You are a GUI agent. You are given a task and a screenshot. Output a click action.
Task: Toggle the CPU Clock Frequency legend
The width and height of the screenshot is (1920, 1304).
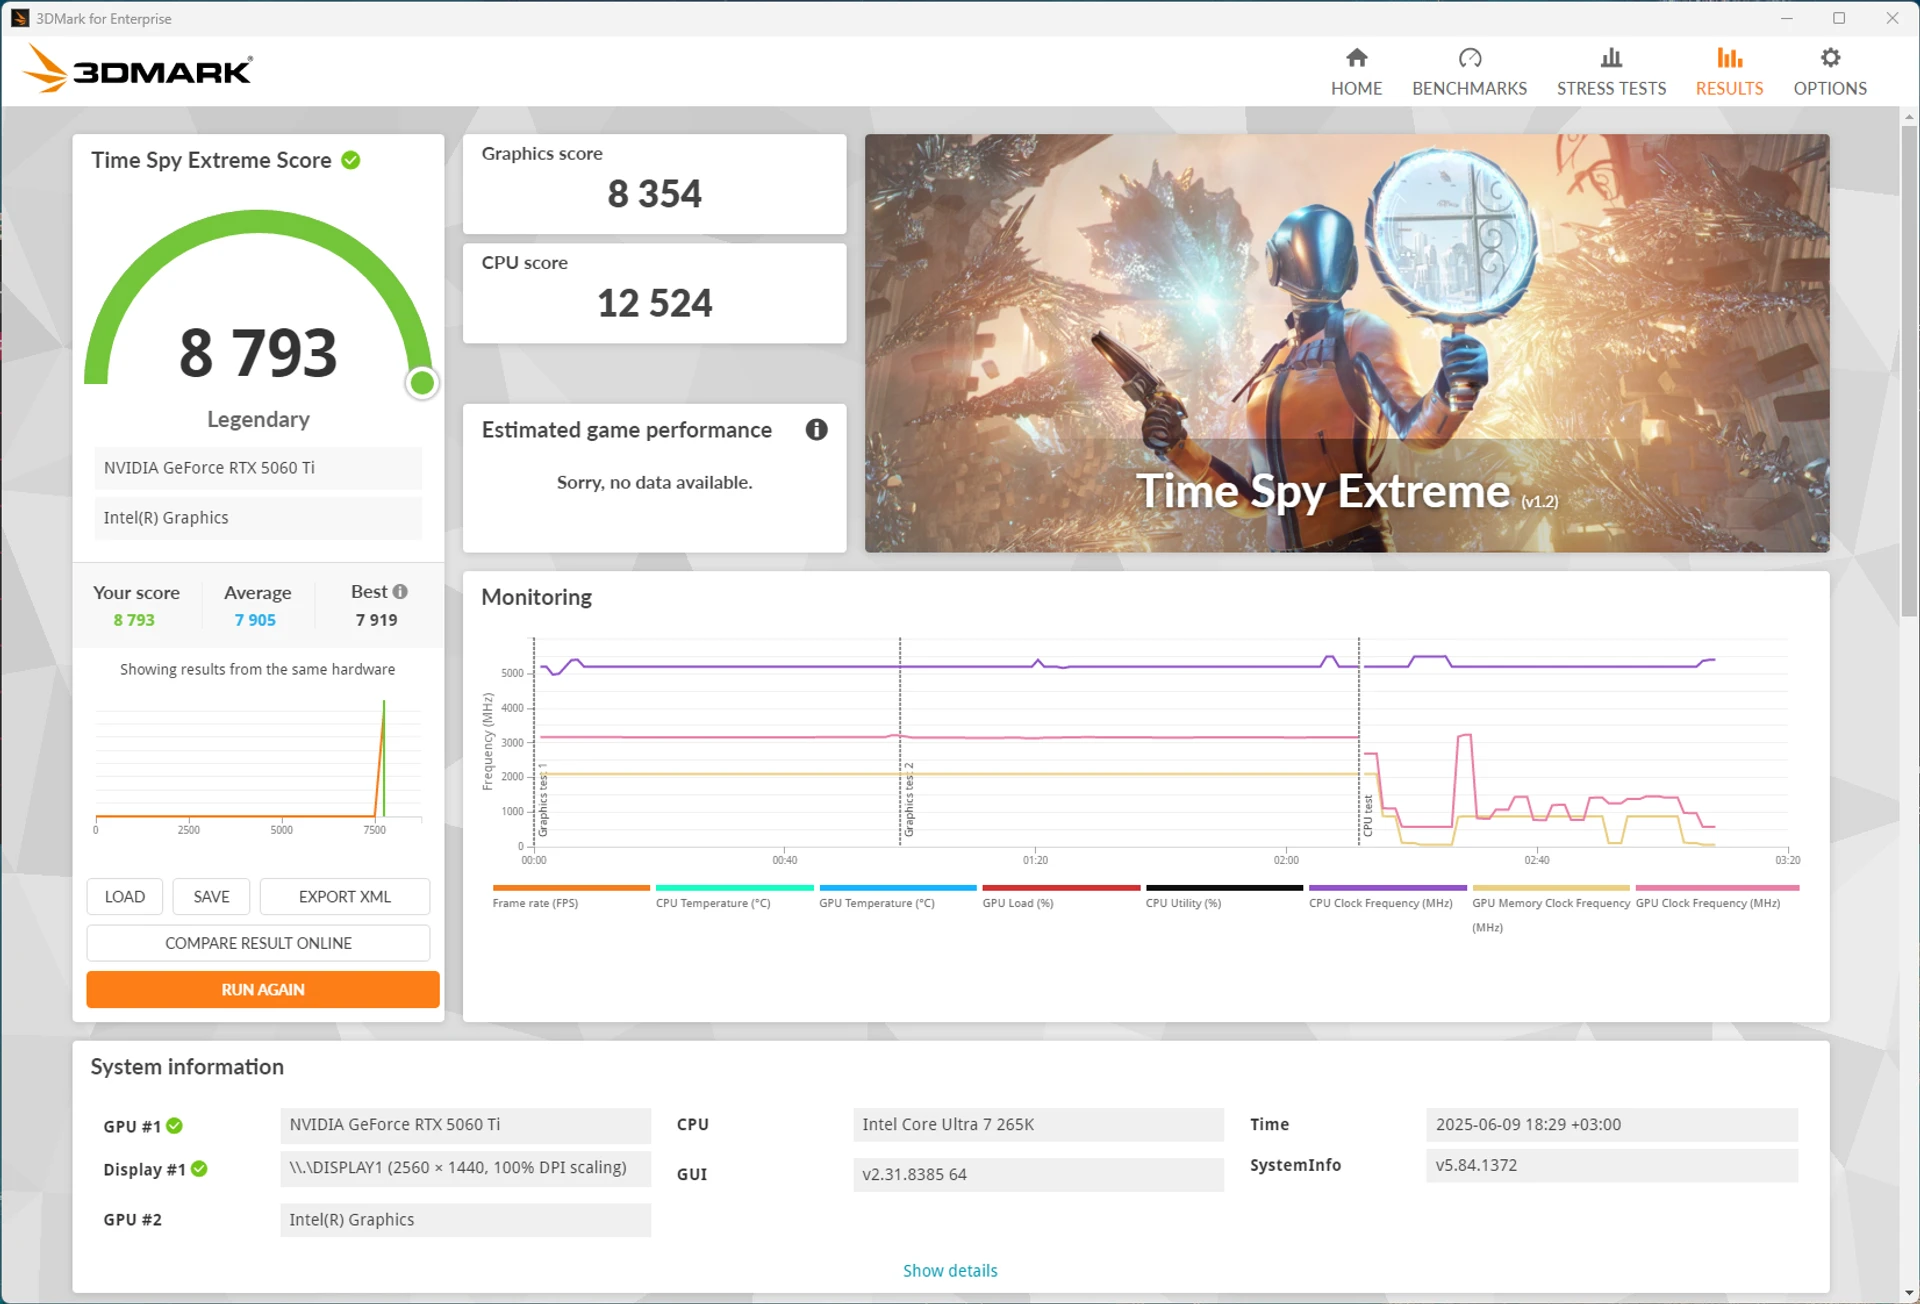pos(1387,896)
